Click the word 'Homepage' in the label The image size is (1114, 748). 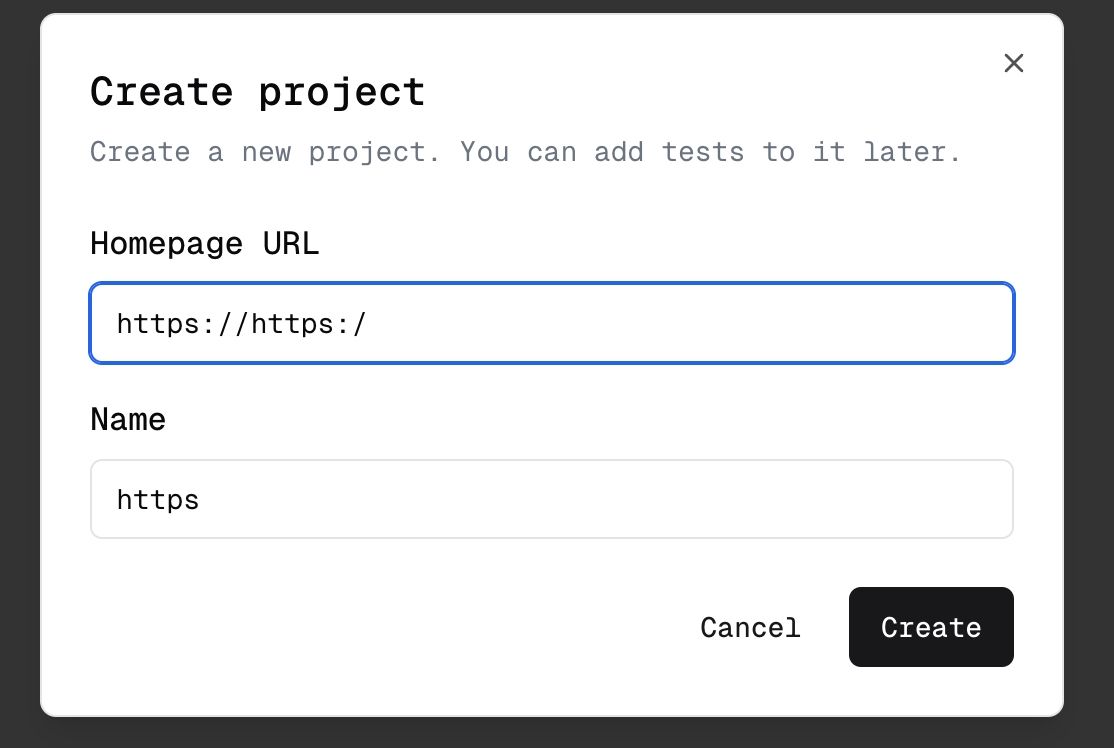click(x=166, y=243)
